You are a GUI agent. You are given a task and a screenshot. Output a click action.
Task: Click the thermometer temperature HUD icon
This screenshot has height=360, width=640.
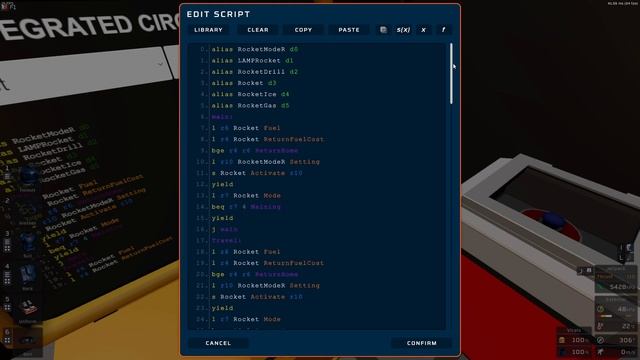point(600,326)
